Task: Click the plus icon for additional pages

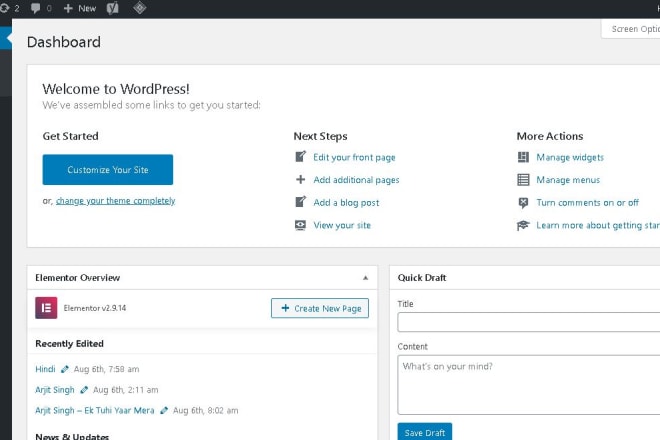Action: 300,180
